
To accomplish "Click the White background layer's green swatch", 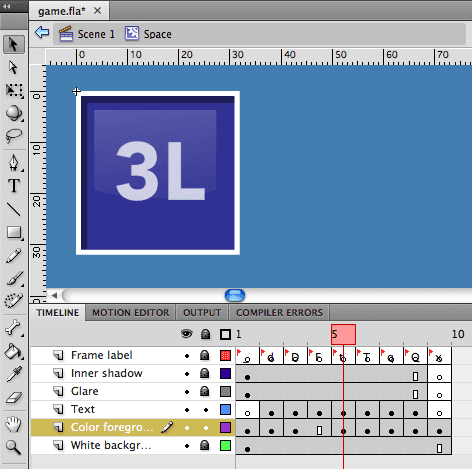I will coord(226,446).
